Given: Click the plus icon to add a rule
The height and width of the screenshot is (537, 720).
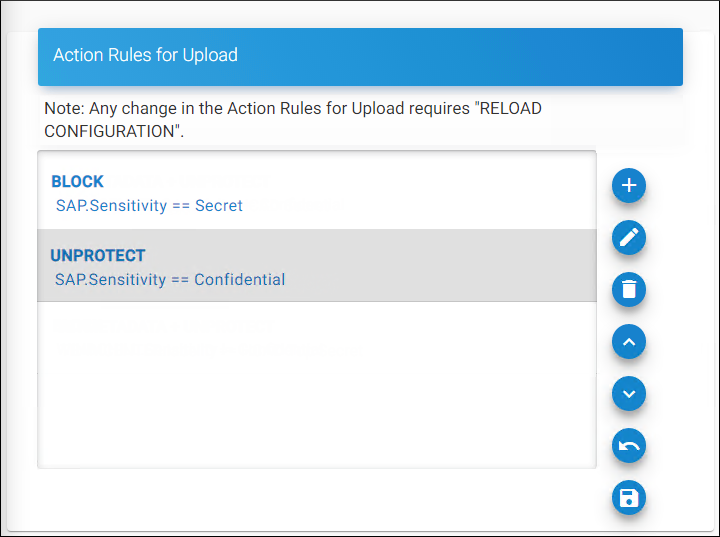Looking at the screenshot, I should click(629, 186).
